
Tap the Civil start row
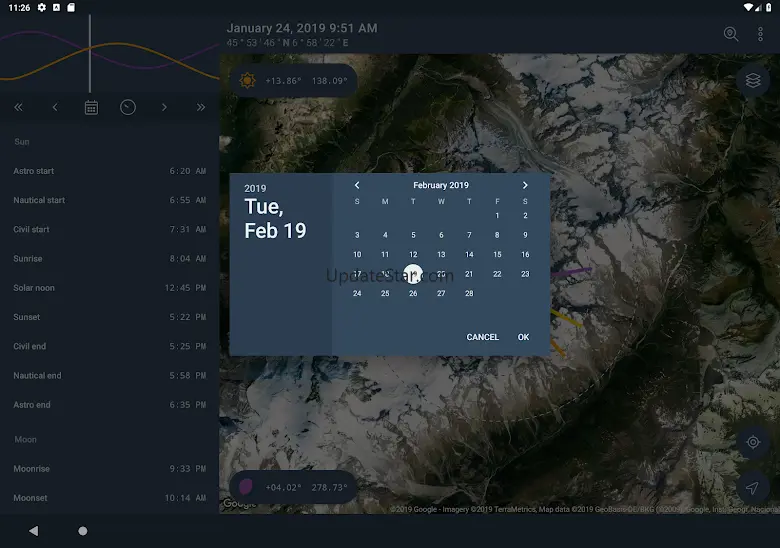pyautogui.click(x=109, y=229)
